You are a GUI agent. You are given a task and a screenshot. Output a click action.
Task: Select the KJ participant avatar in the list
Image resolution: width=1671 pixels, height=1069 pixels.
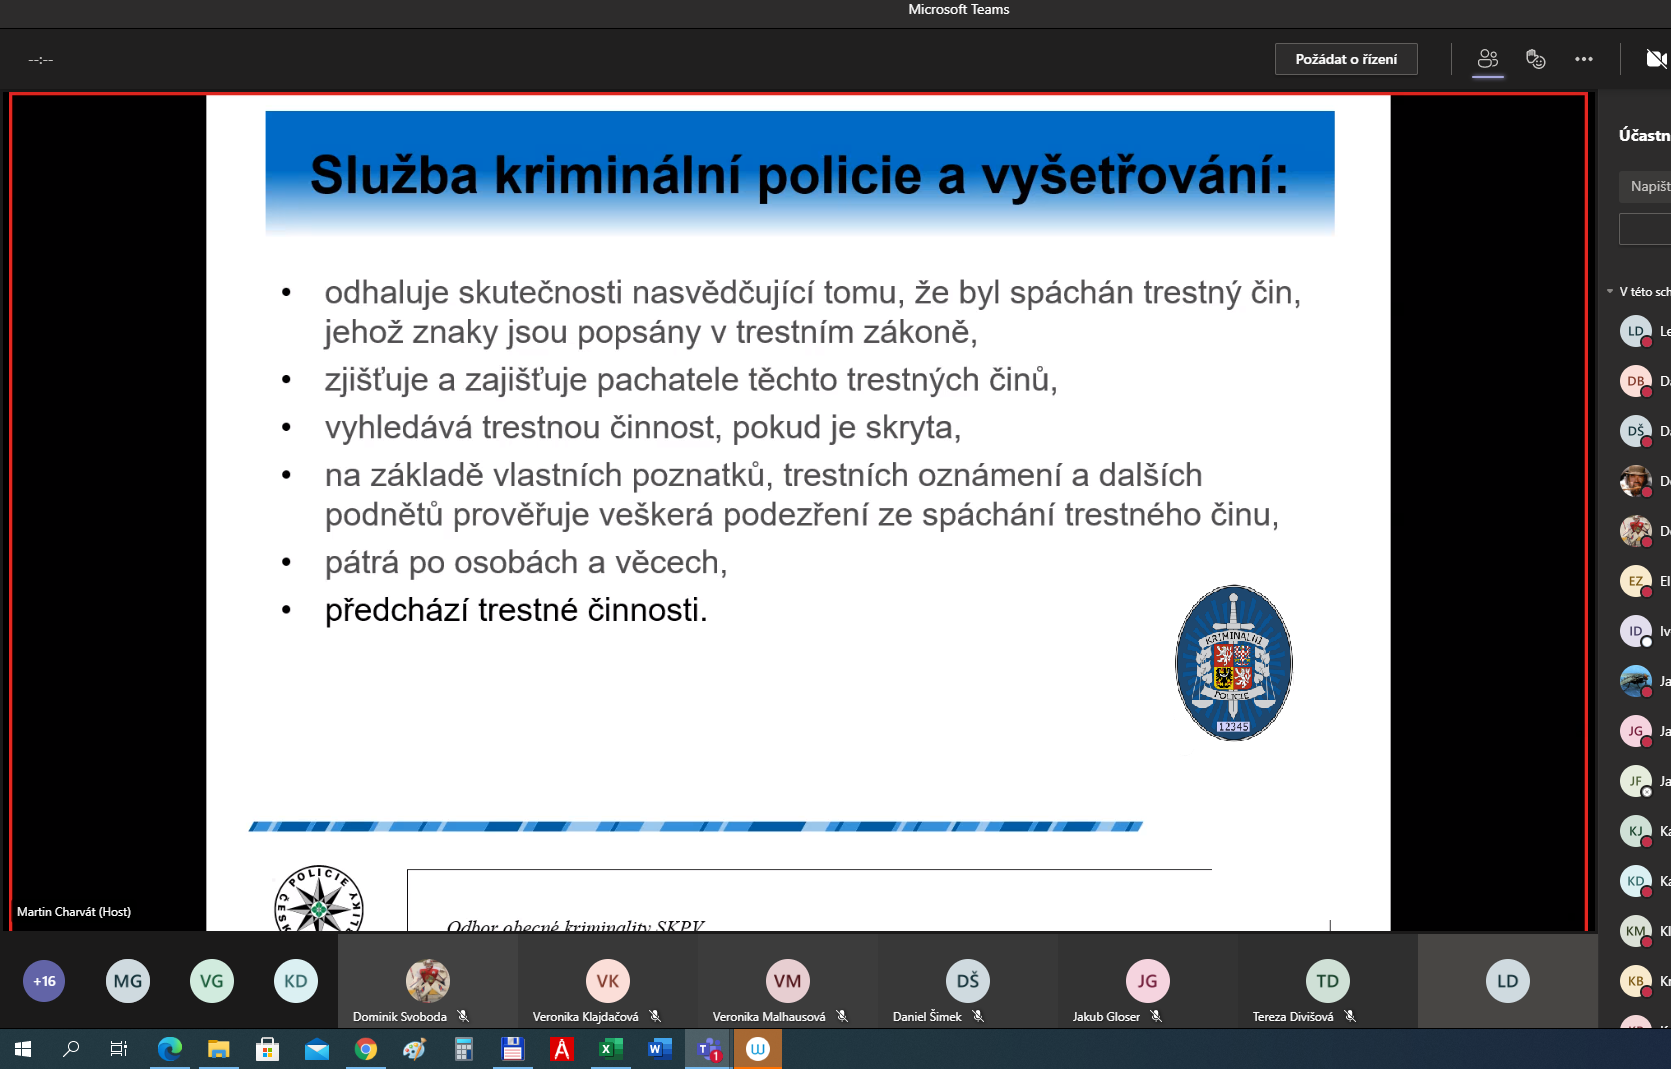tap(1636, 831)
